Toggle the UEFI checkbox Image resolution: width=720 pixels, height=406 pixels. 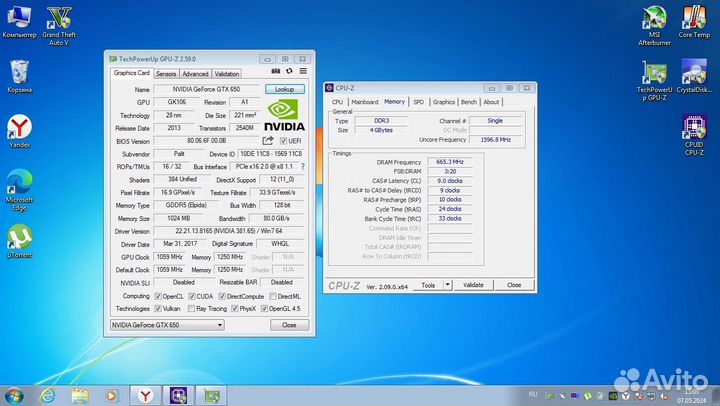point(283,141)
